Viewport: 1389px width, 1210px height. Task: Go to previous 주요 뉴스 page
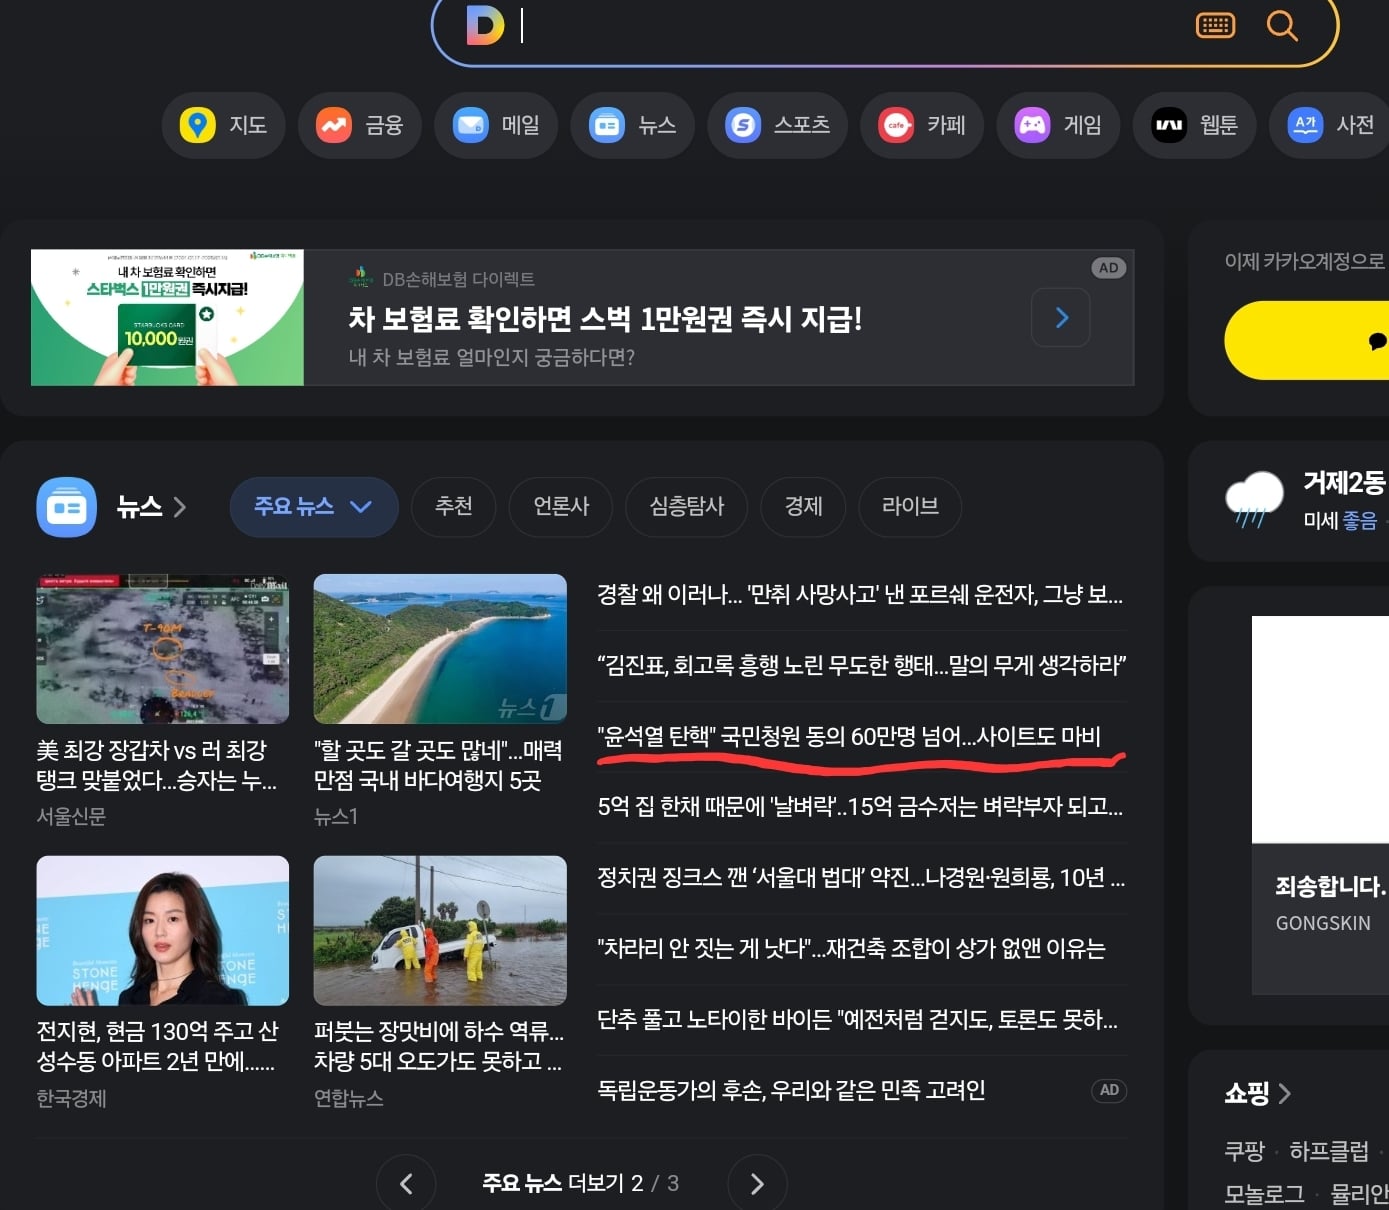[406, 1184]
